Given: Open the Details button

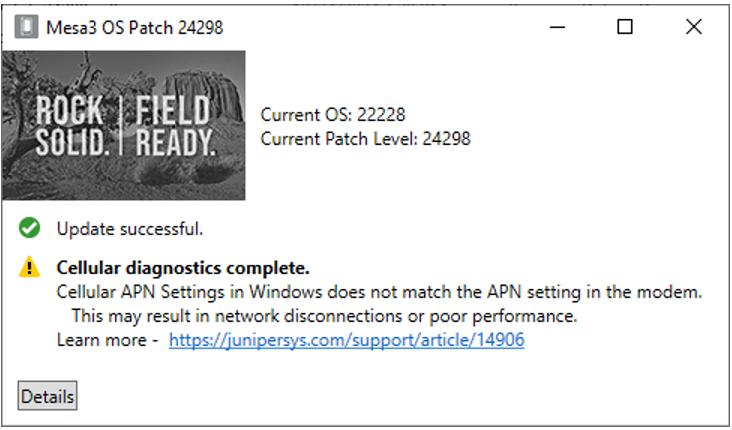Looking at the screenshot, I should click(47, 396).
